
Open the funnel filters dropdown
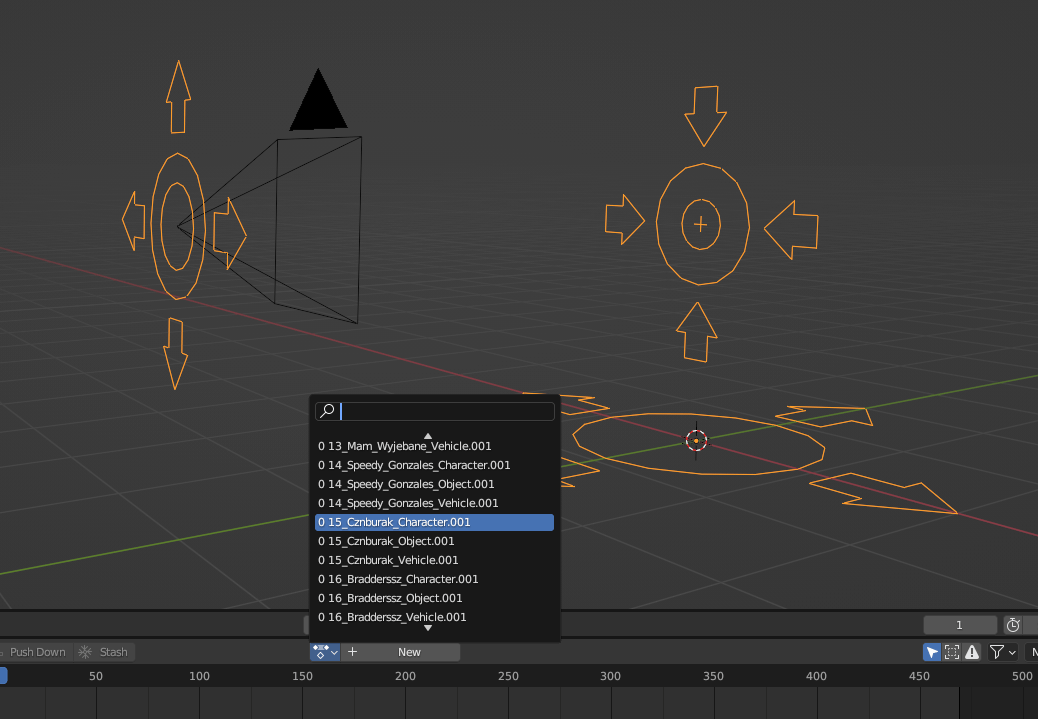pos(1002,652)
